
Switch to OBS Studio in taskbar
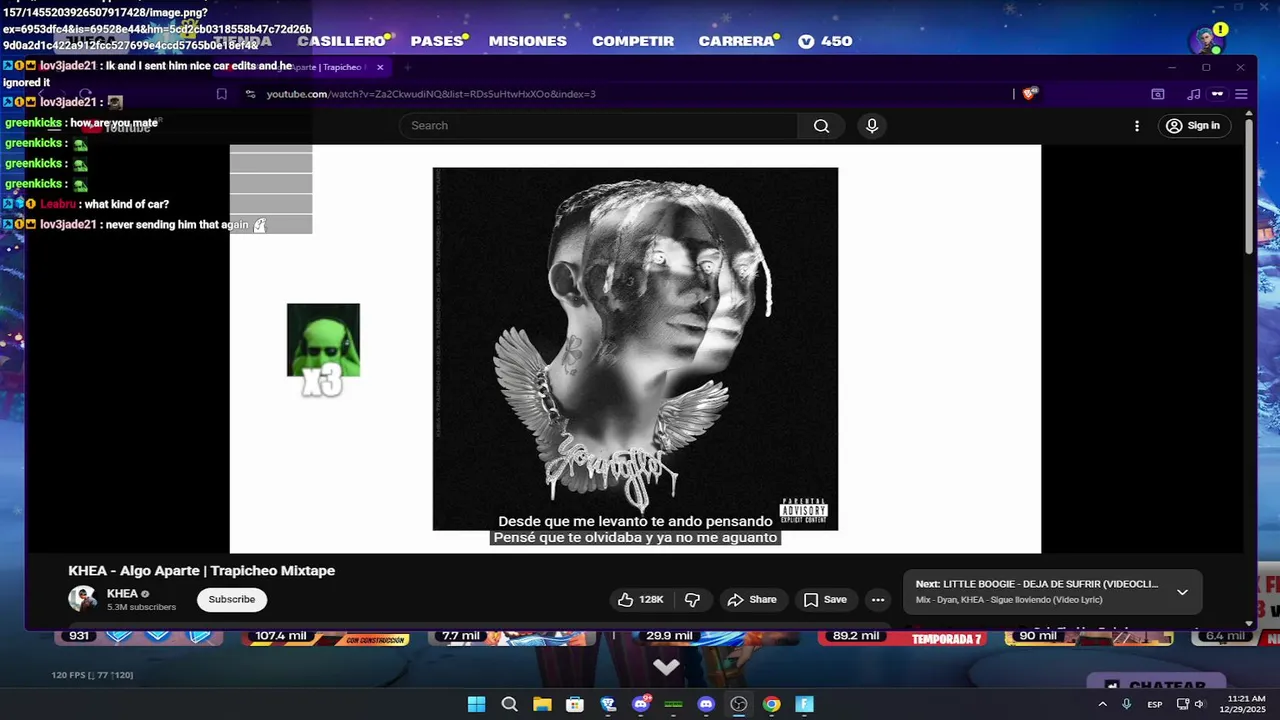pos(739,704)
